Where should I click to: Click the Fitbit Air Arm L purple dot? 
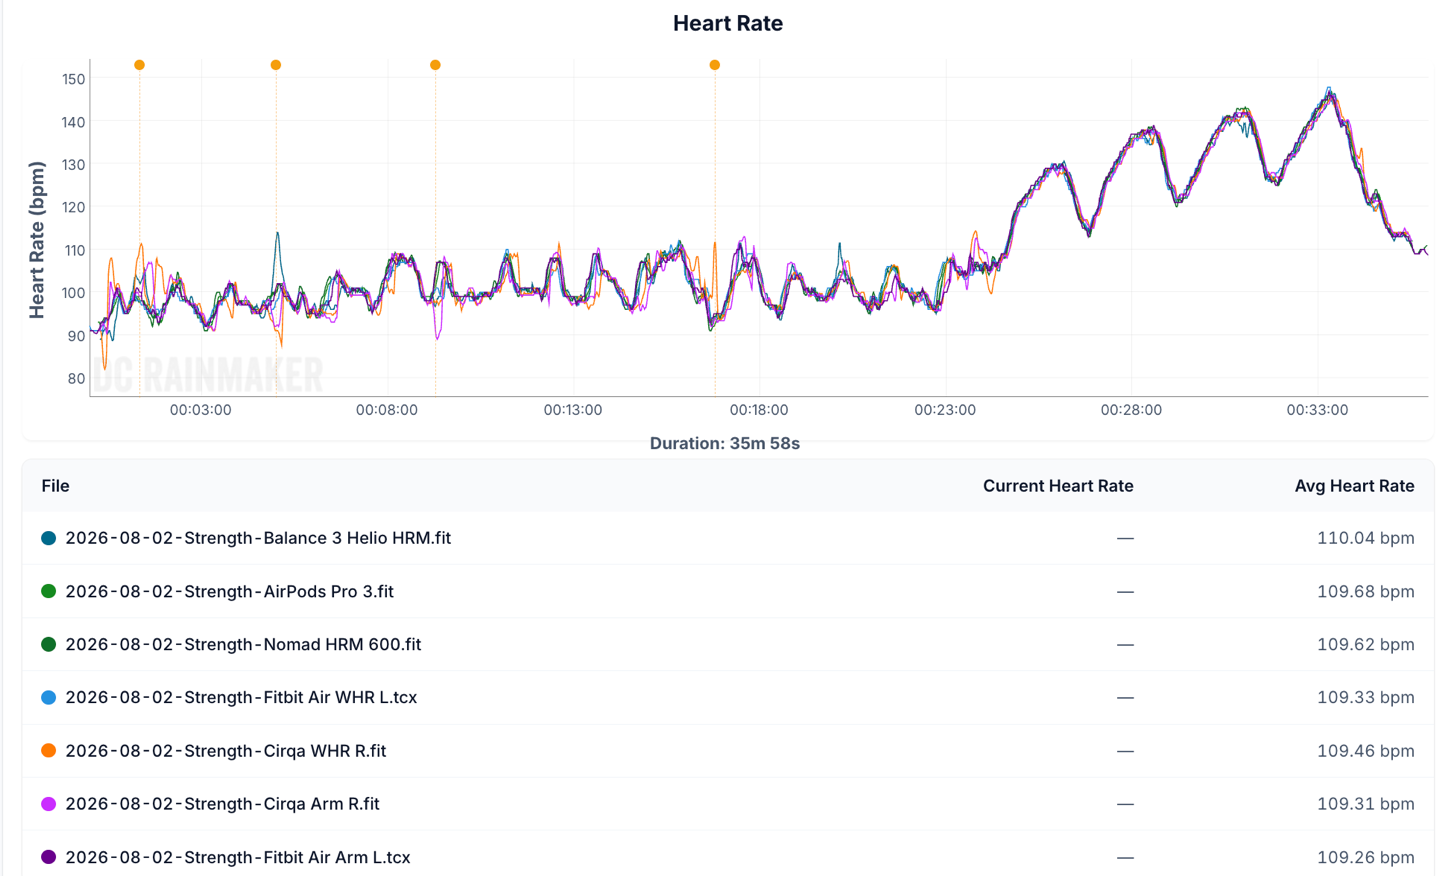click(48, 857)
